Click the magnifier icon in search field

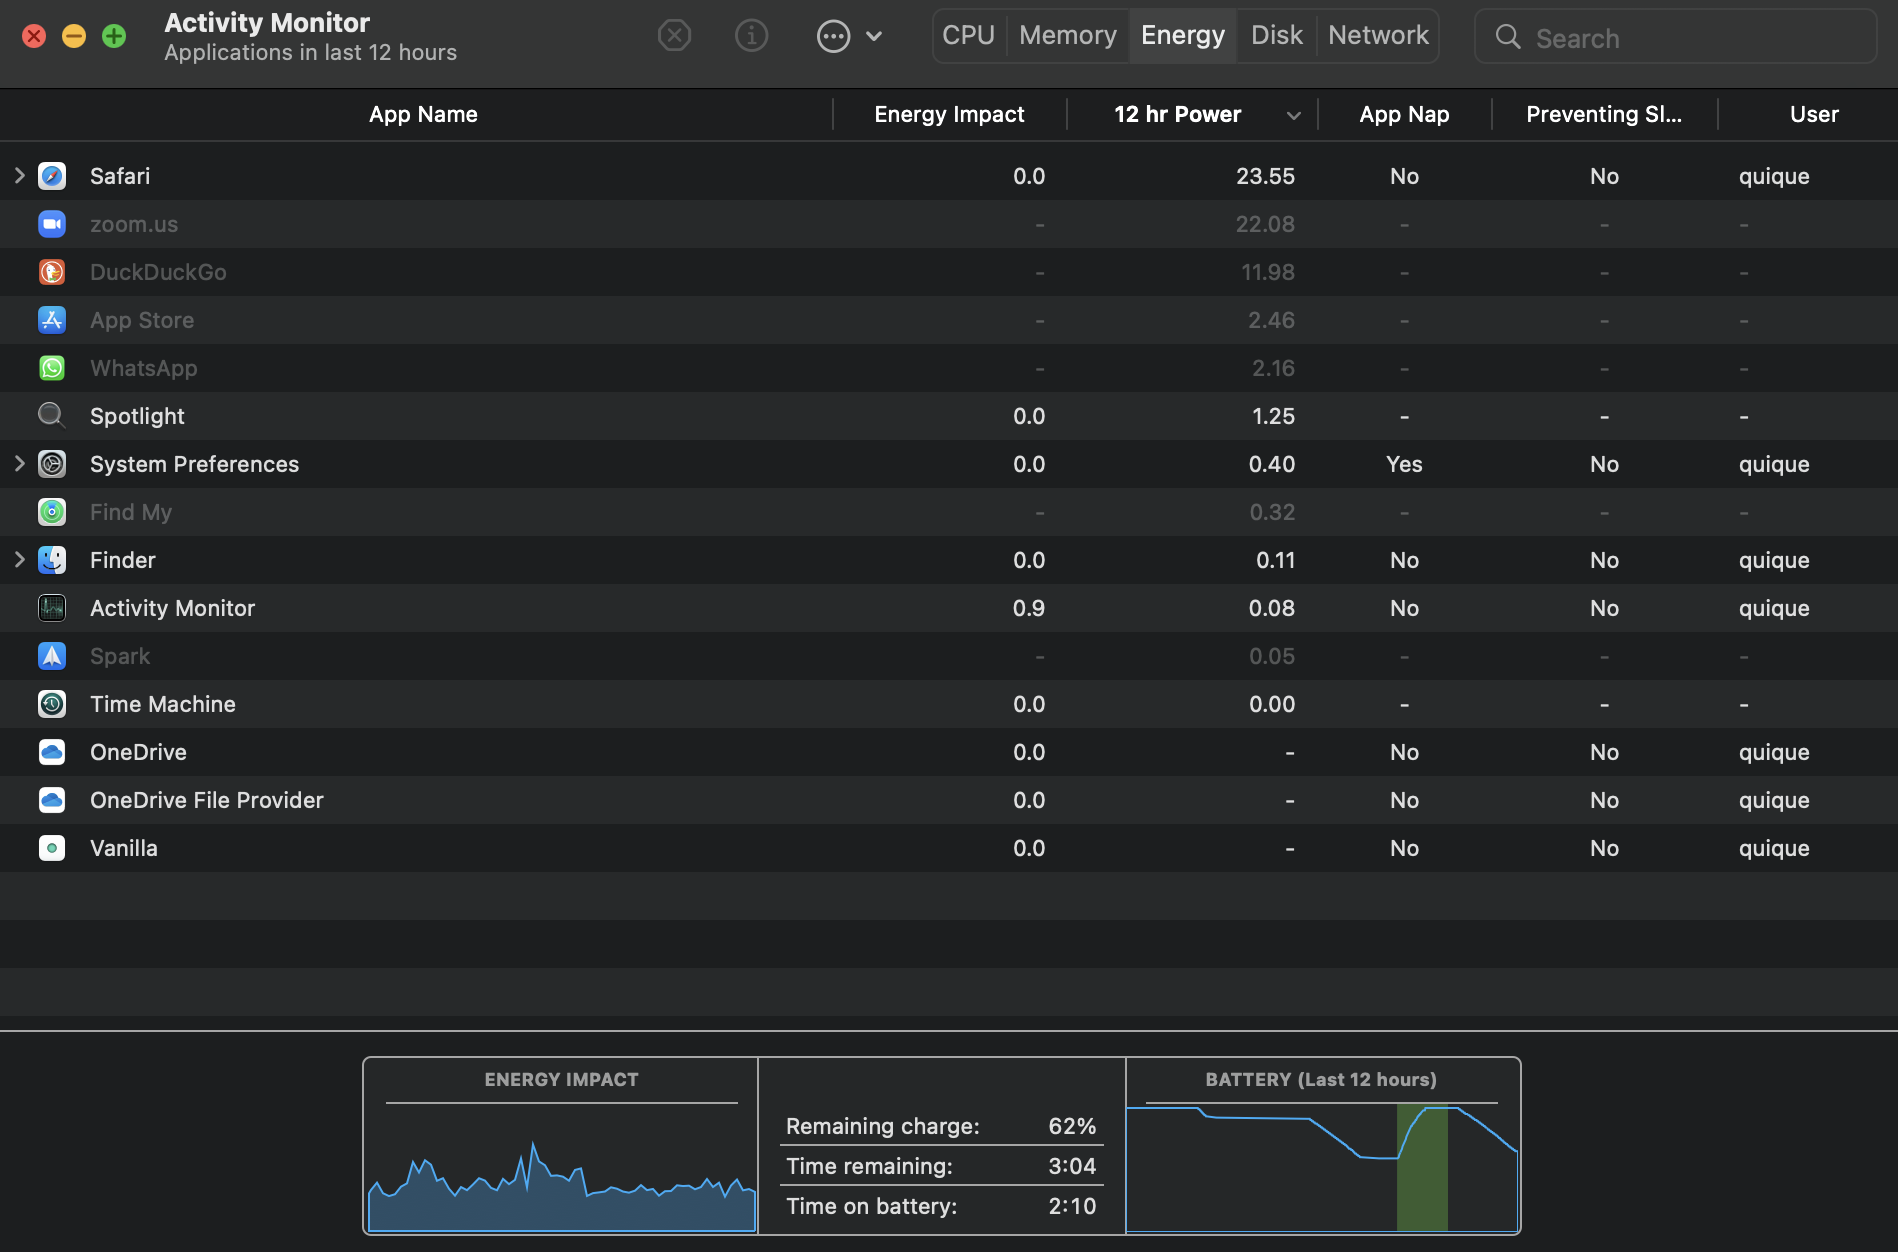(x=1508, y=37)
